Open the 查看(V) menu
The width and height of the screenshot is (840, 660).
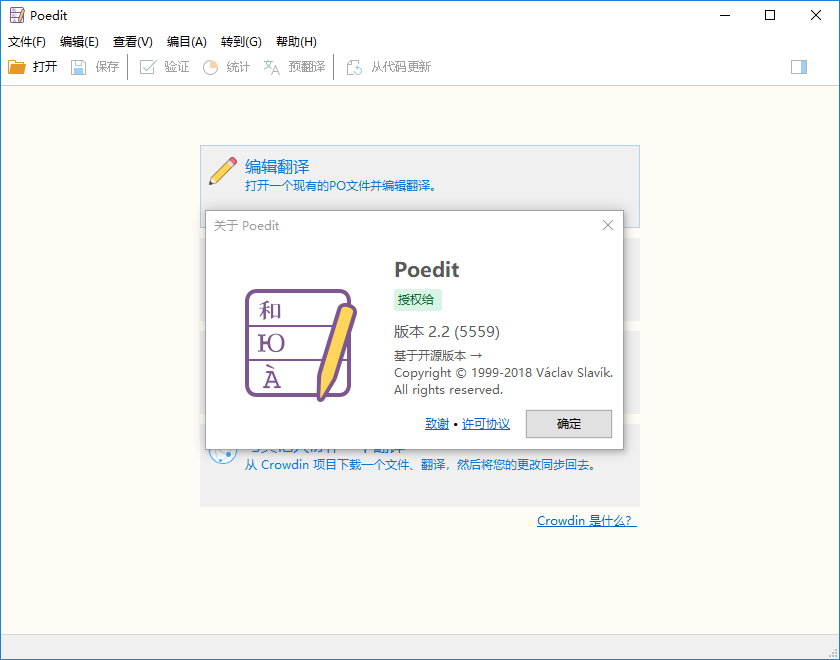click(x=132, y=42)
